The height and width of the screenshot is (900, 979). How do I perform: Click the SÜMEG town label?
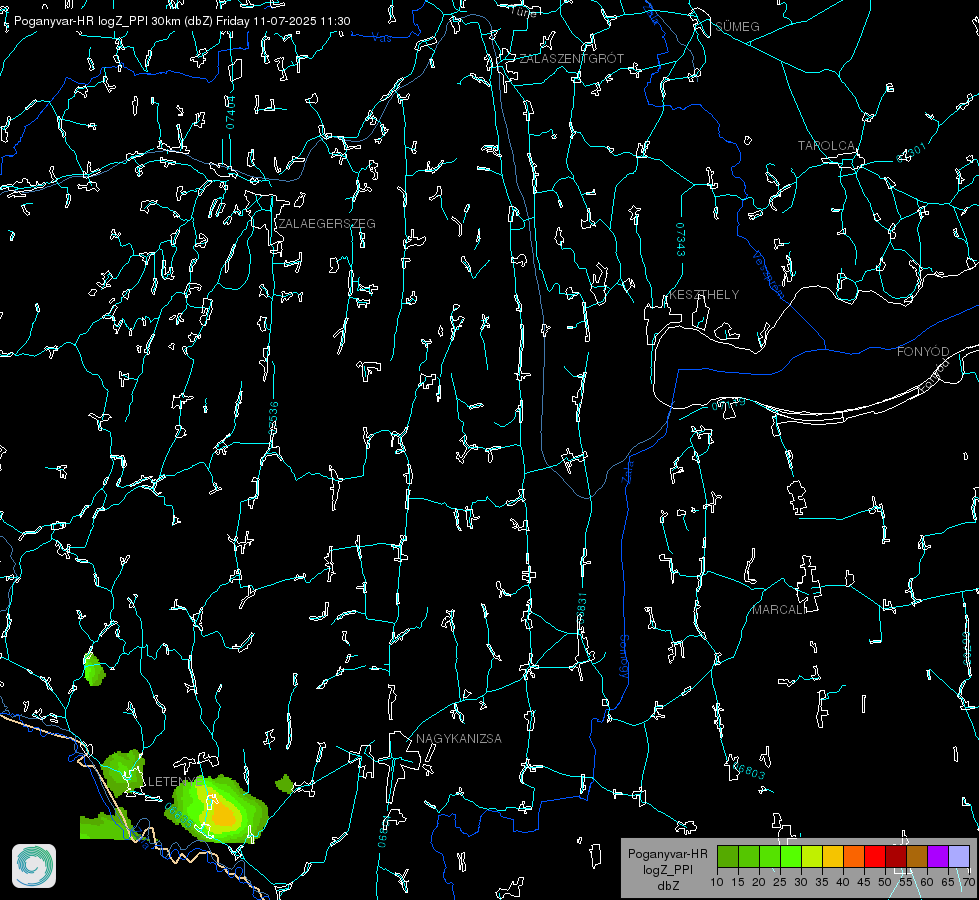pos(737,27)
